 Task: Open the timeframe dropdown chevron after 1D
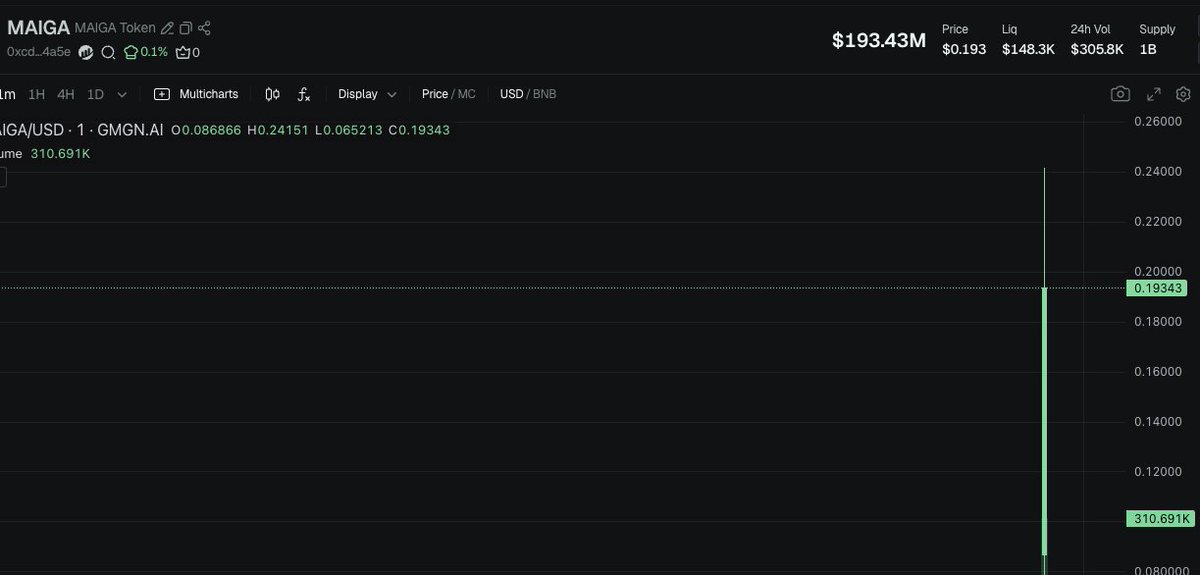point(122,94)
